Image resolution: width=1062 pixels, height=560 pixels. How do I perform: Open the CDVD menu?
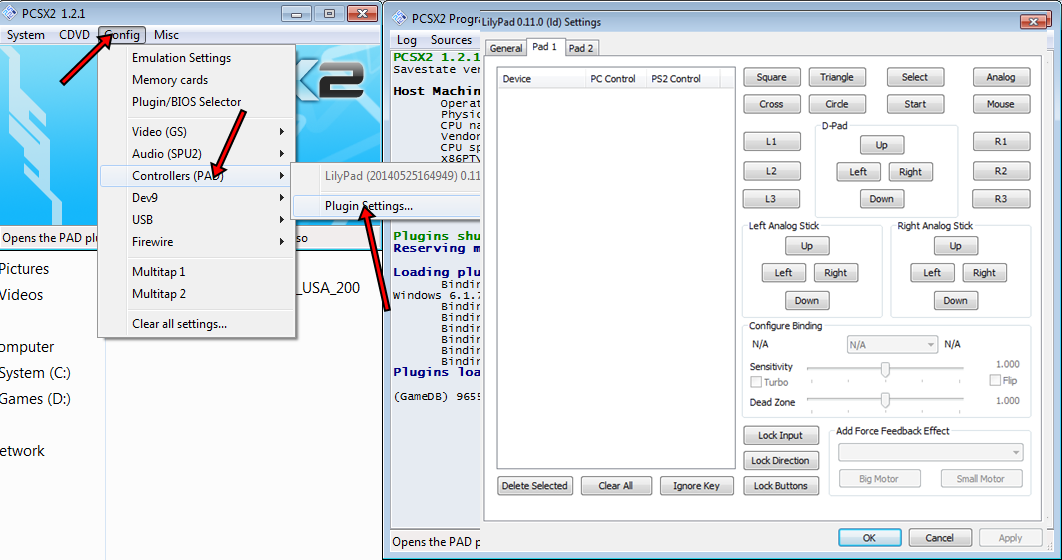point(75,35)
